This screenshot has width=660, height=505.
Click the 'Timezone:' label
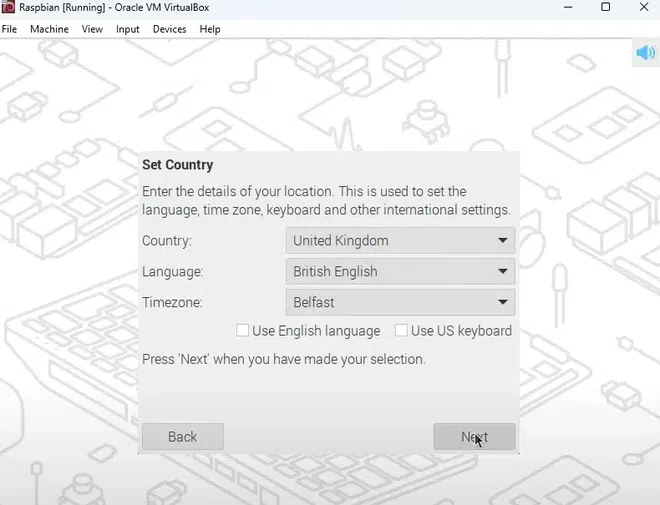172,302
